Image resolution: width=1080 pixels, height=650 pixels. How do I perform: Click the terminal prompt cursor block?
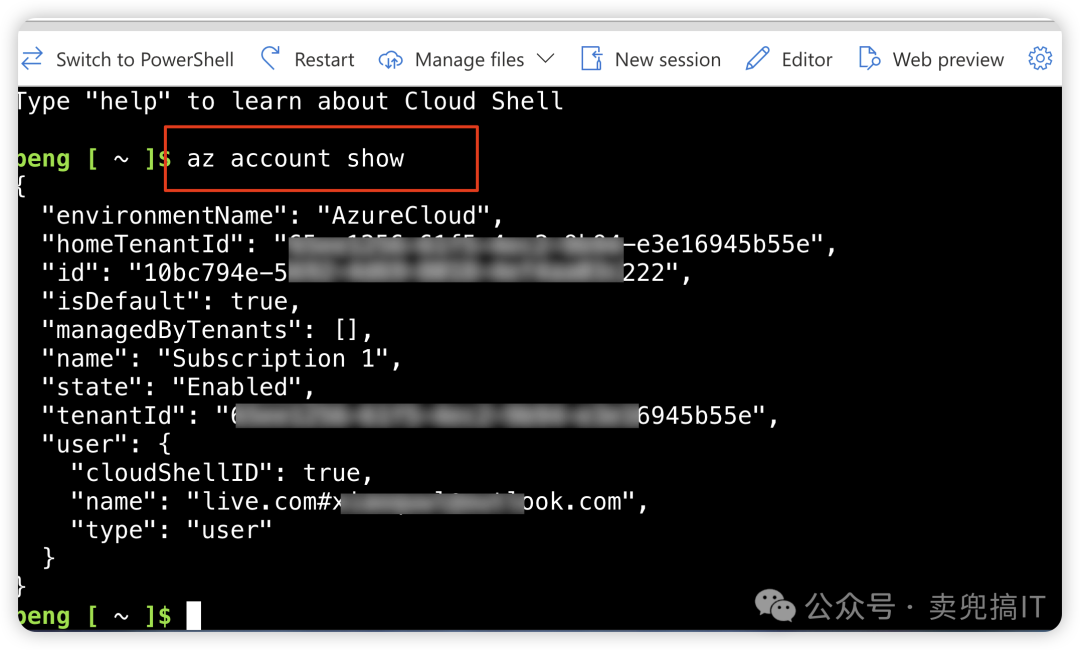point(194,615)
